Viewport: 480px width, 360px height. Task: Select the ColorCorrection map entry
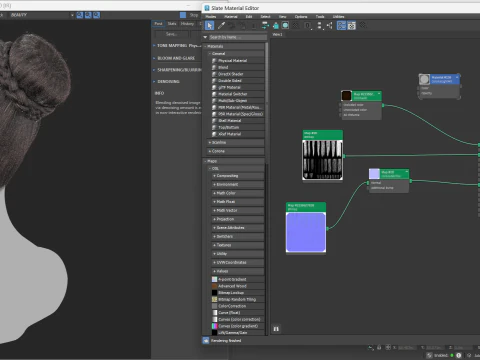pos(238,306)
